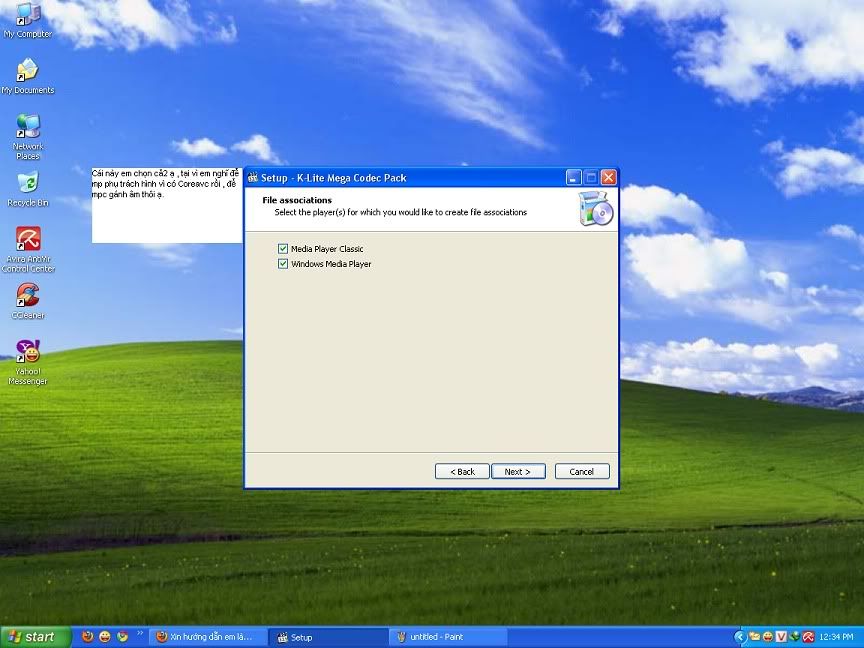The image size is (864, 648).
Task: Uncheck the Windows Media Player checkbox
Action: pos(283,263)
